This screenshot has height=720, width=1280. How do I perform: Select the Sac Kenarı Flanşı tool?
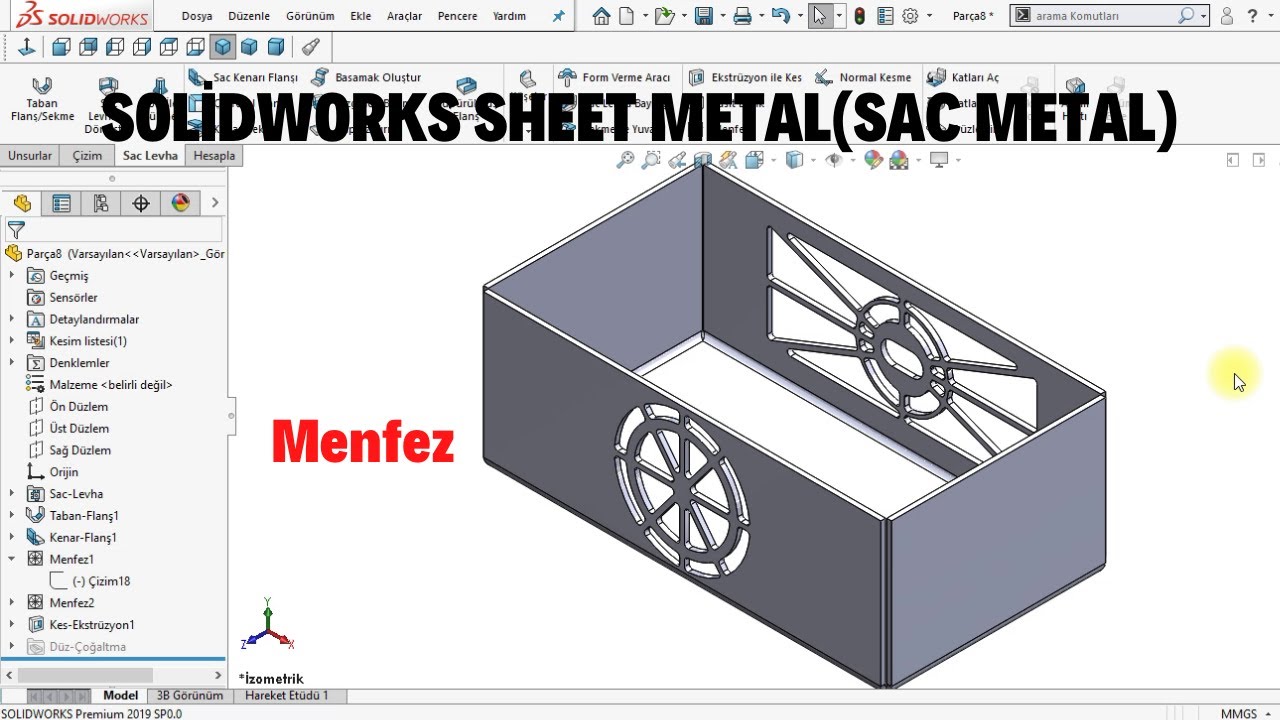coord(243,77)
